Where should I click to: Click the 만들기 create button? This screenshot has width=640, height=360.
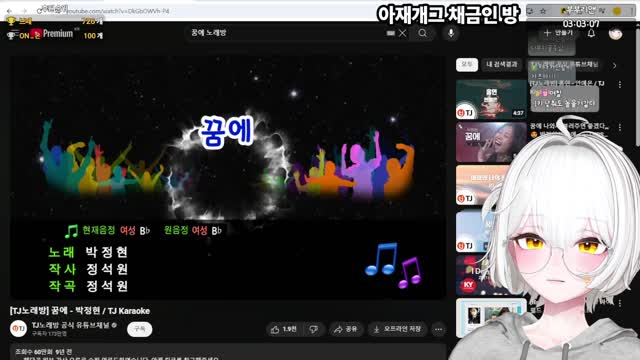558,33
